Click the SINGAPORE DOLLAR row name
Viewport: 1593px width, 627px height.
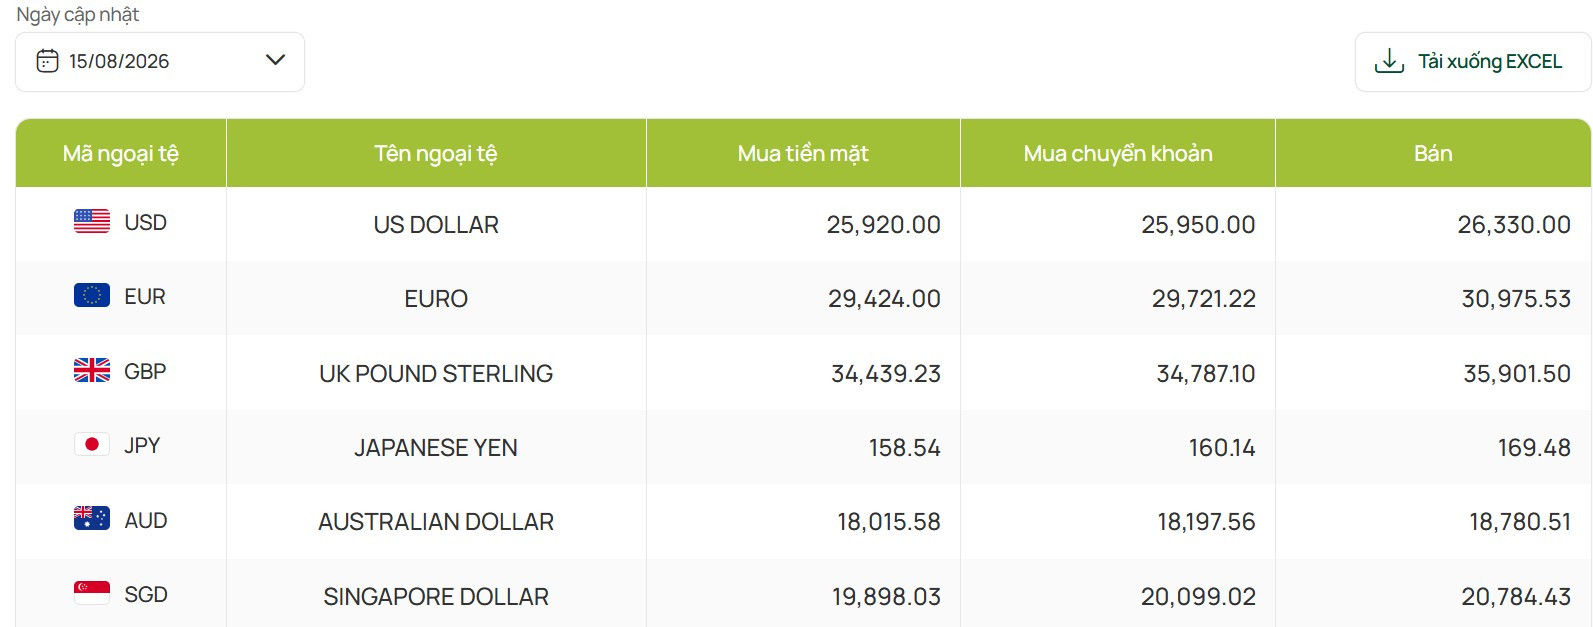point(436,597)
